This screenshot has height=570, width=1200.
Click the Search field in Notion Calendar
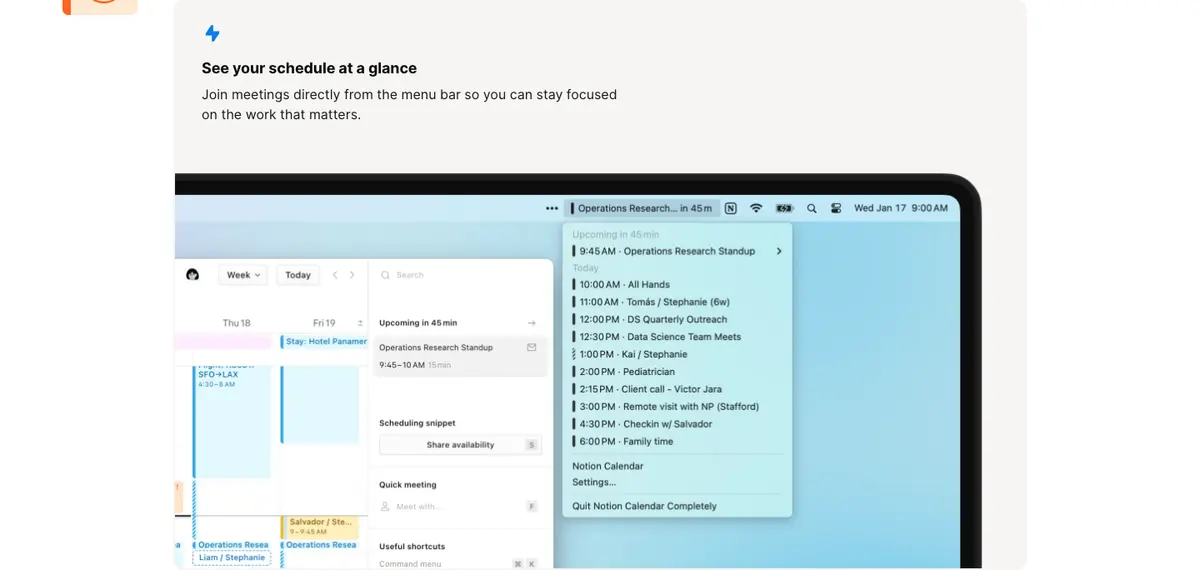click(460, 275)
